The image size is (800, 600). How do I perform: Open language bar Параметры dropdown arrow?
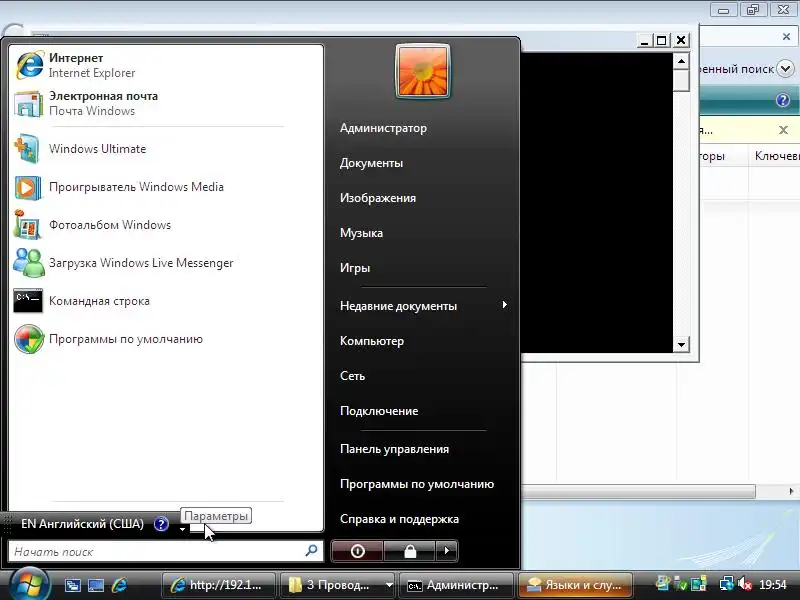(182, 529)
